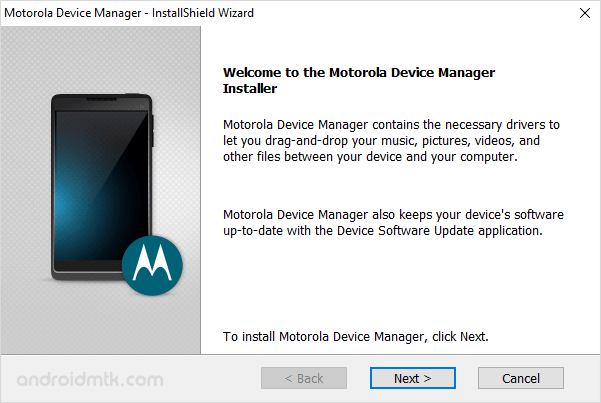Click the phone's bottom bezel area
601x403 pixels.
[87, 270]
